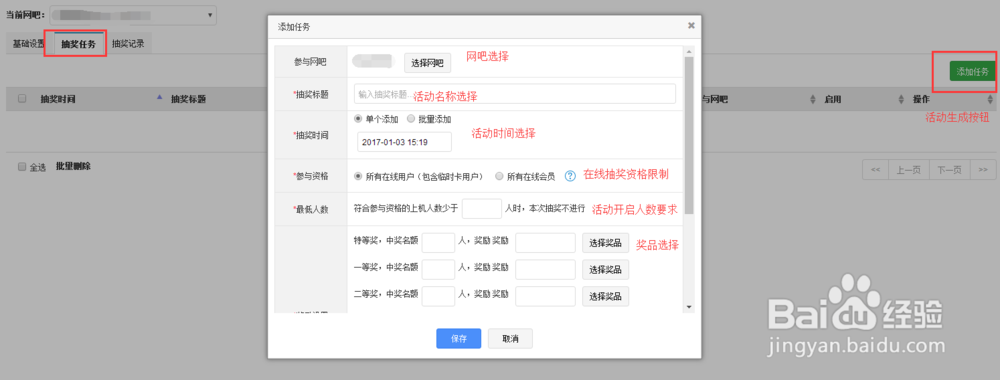The width and height of the screenshot is (1000, 380).
Task: Click 一等奖 奖励 input box
Action: [545, 269]
